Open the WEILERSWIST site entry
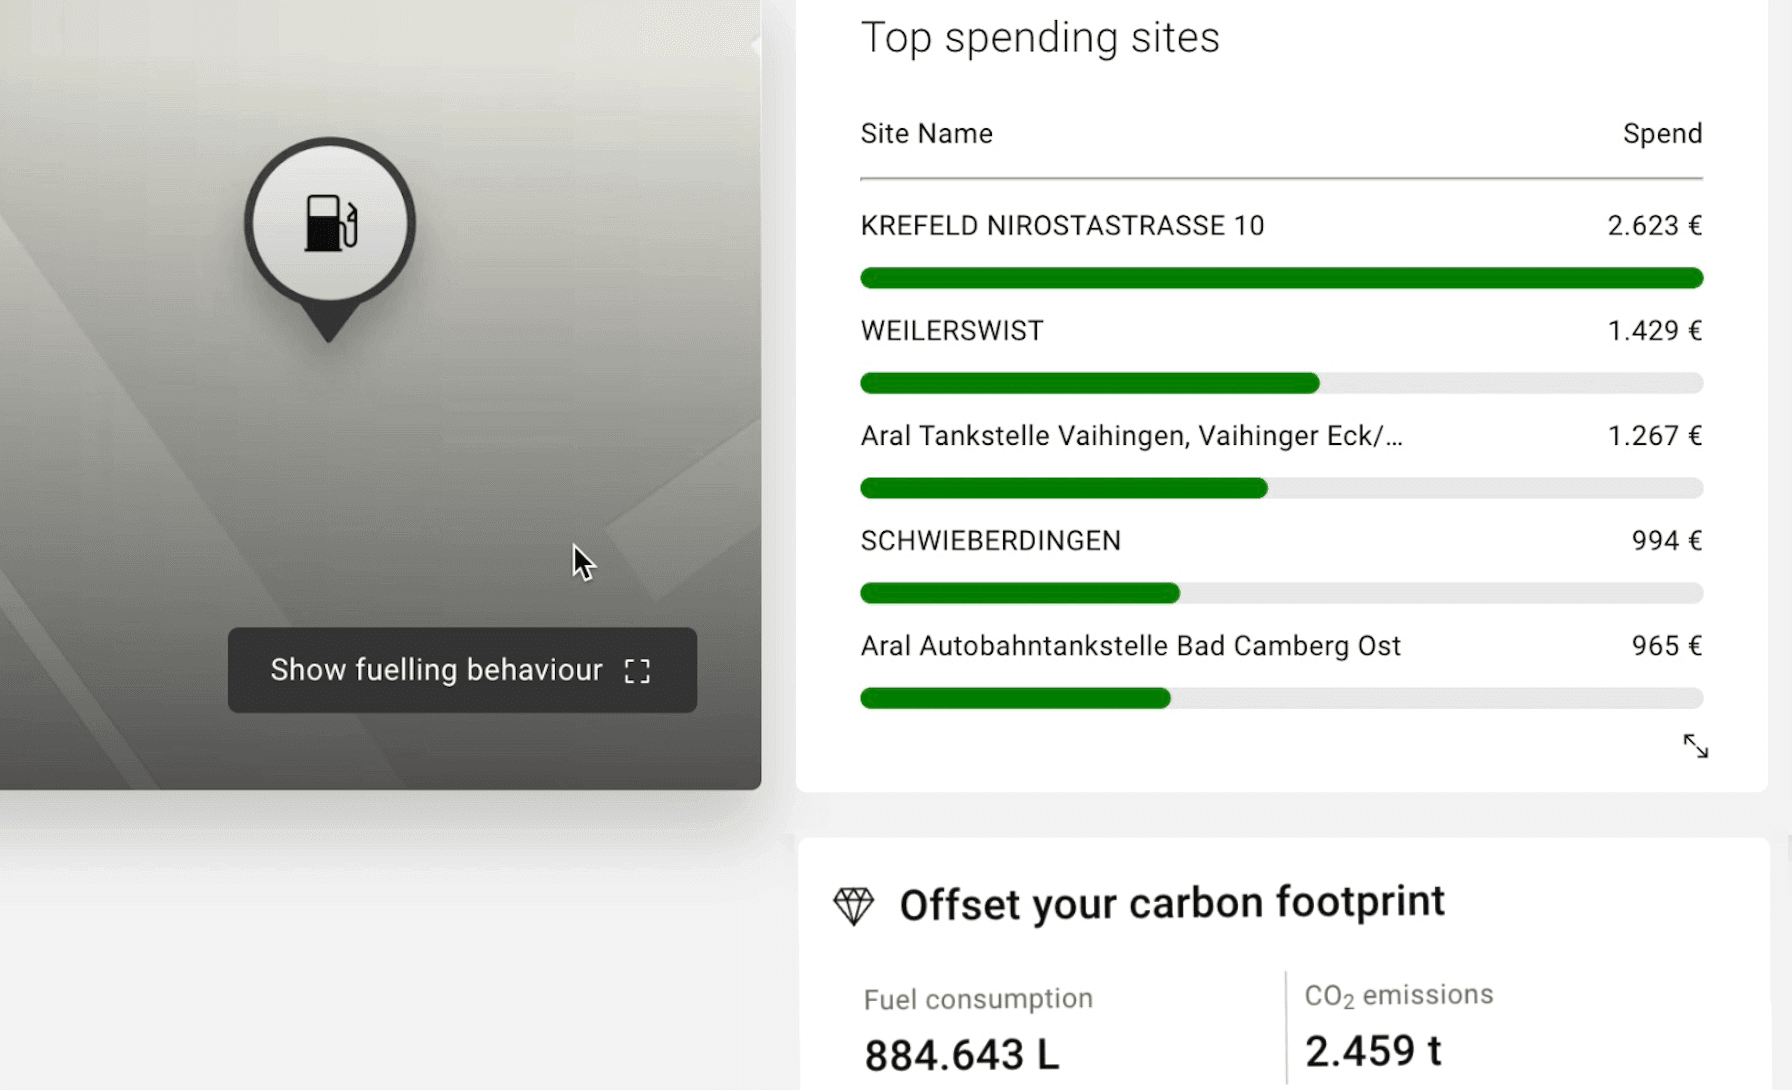The width and height of the screenshot is (1792, 1090). pos(951,331)
